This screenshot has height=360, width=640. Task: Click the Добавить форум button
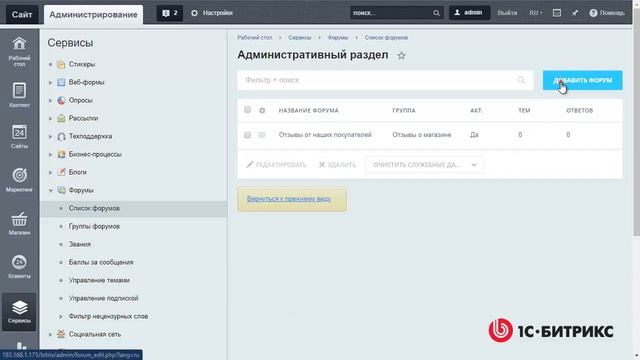point(582,80)
